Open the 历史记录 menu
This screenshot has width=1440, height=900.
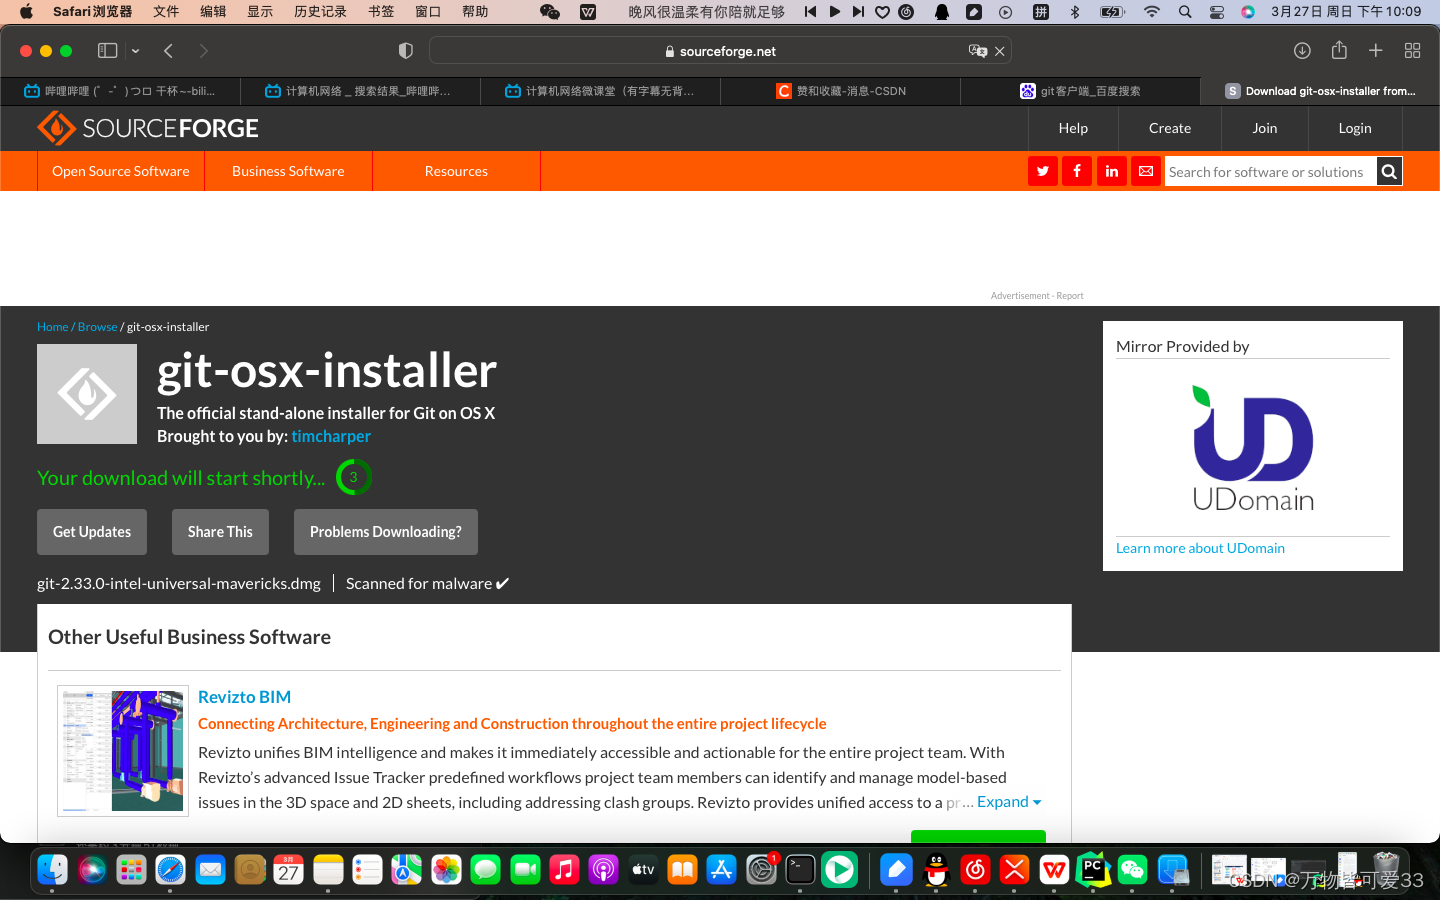pos(320,12)
